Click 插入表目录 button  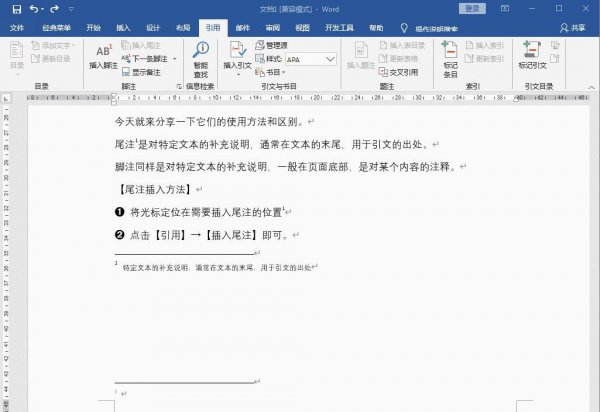pos(402,46)
